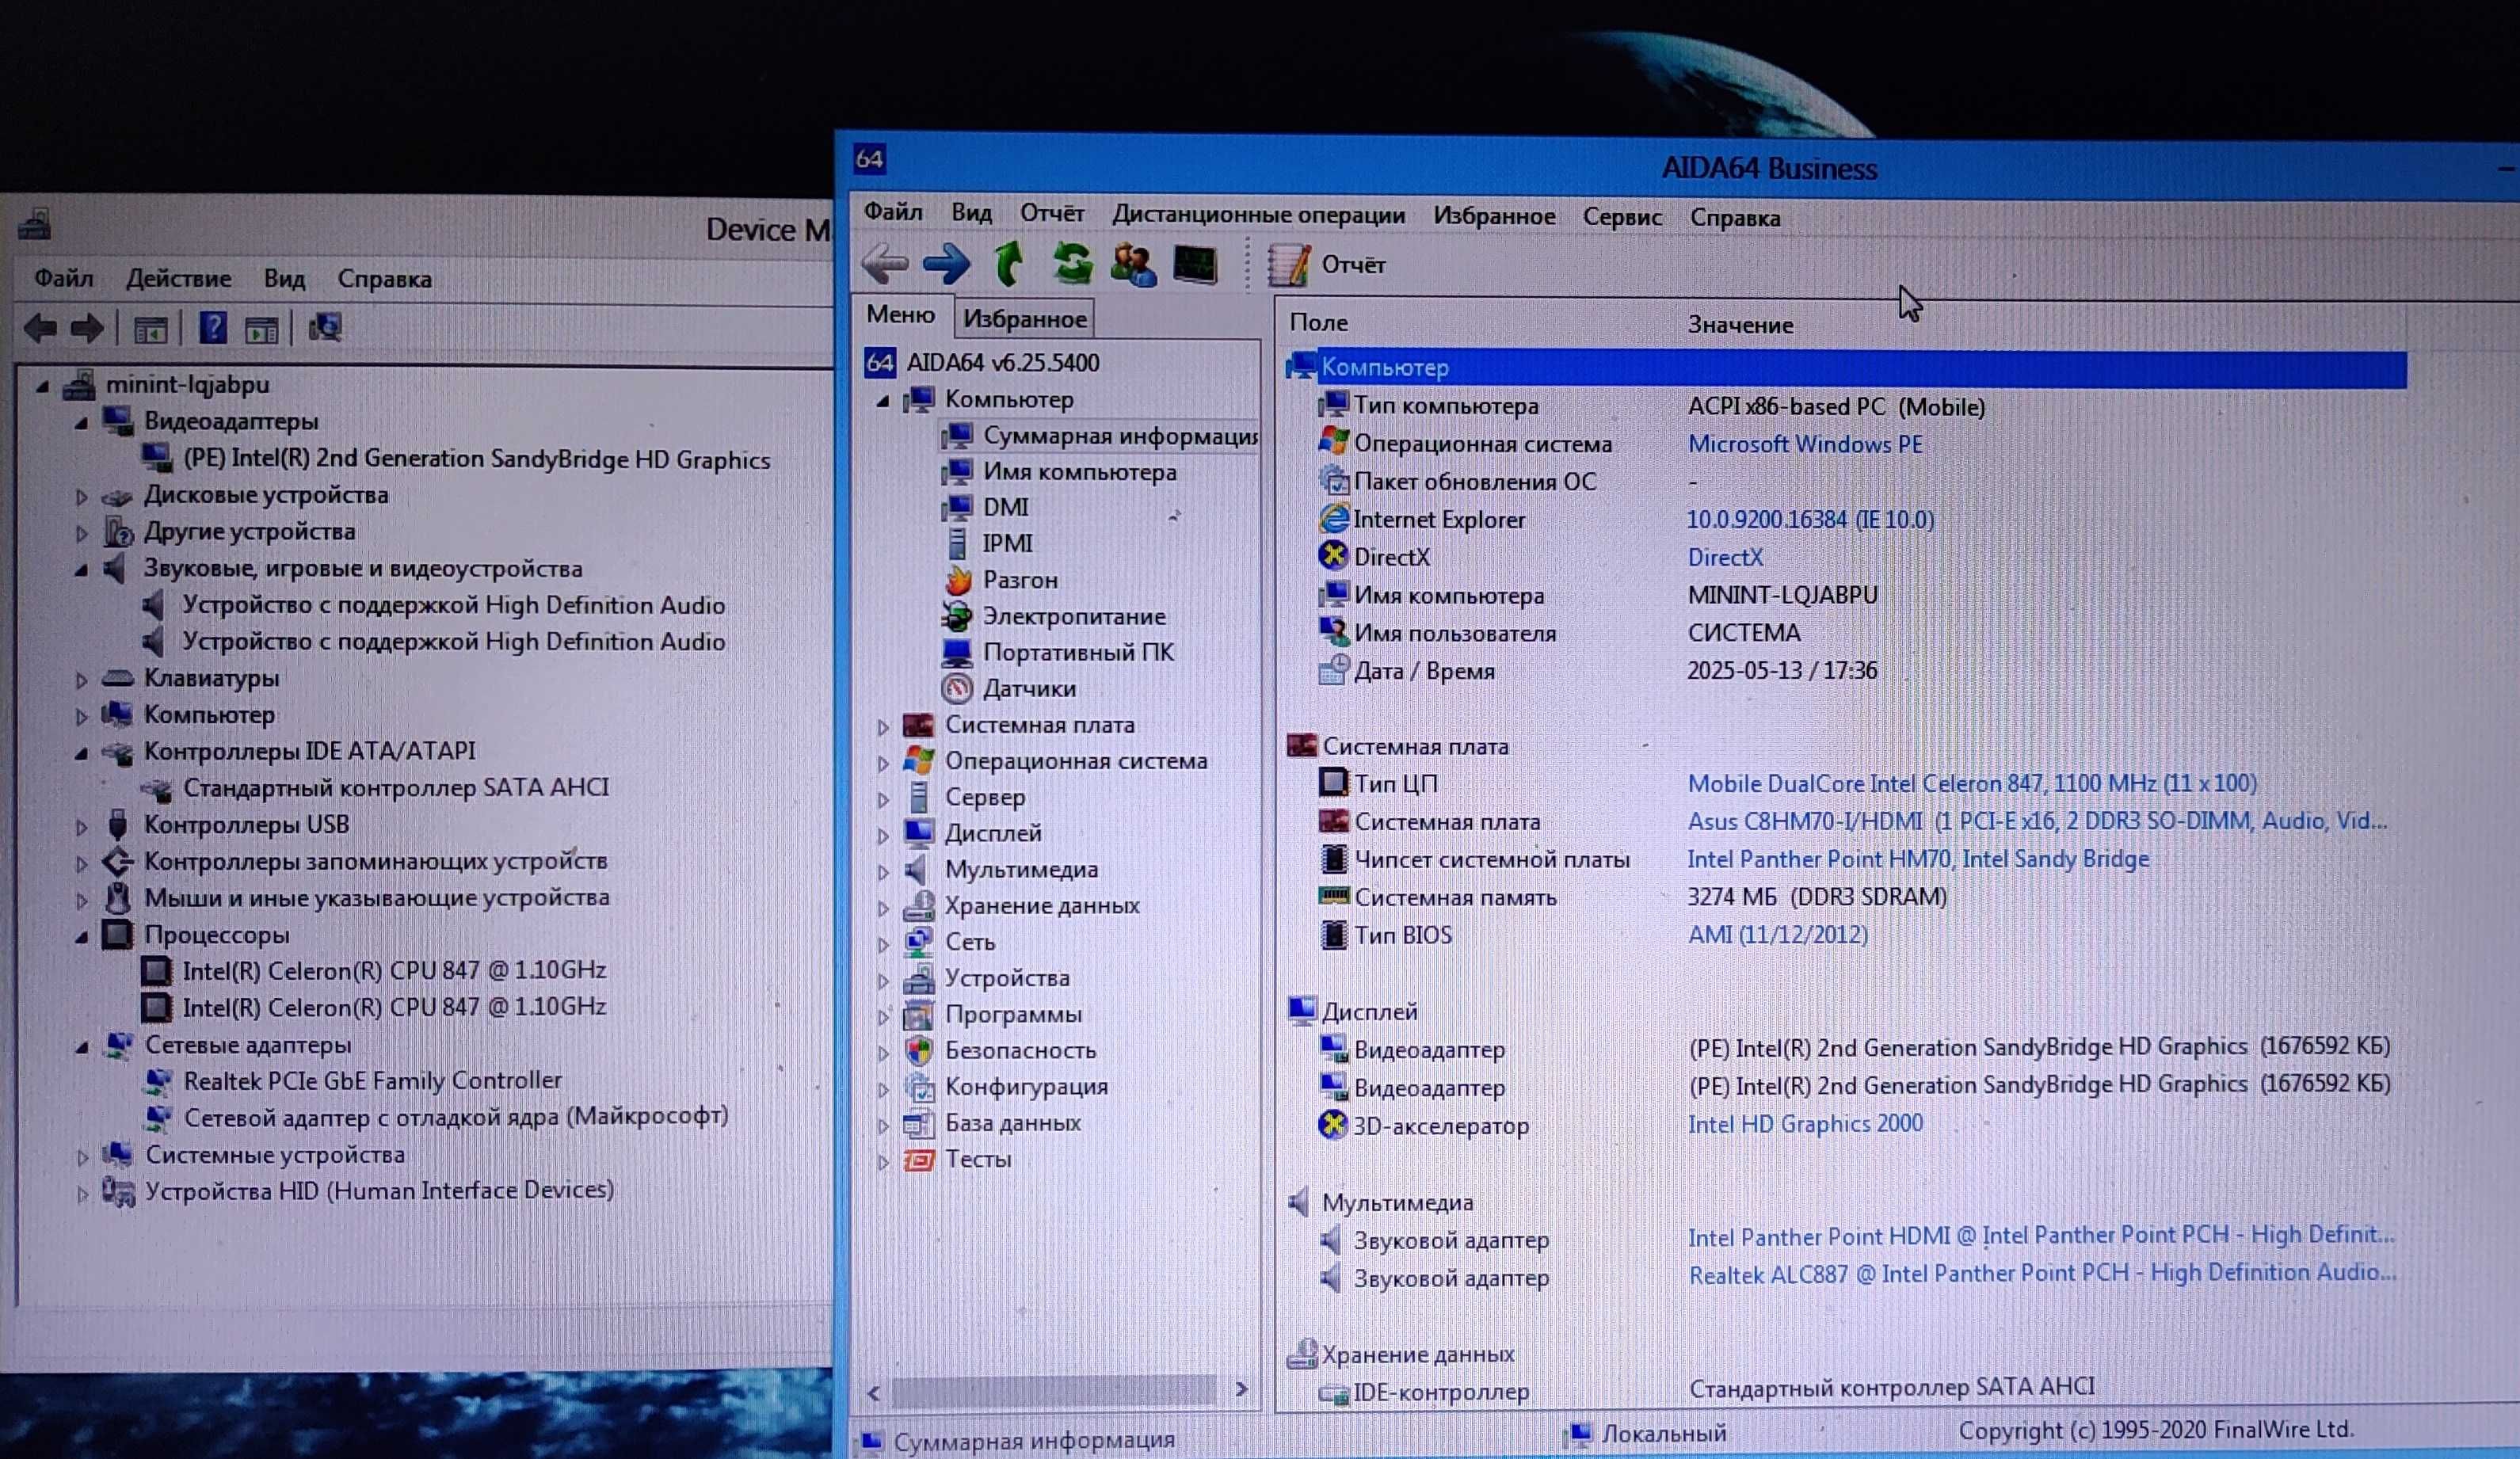
Task: Click the properties pane icon beside Help in Device Manager
Action: [x=262, y=329]
